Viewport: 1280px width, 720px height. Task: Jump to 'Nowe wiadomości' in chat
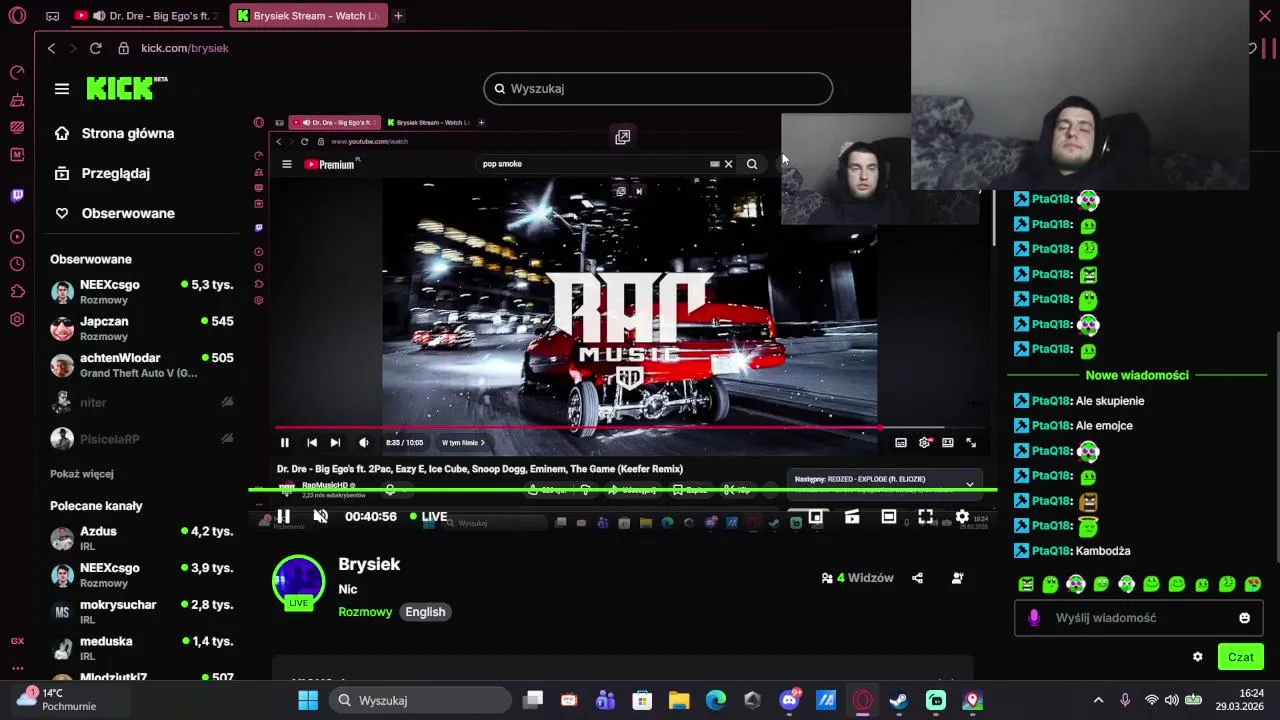[x=1137, y=375]
